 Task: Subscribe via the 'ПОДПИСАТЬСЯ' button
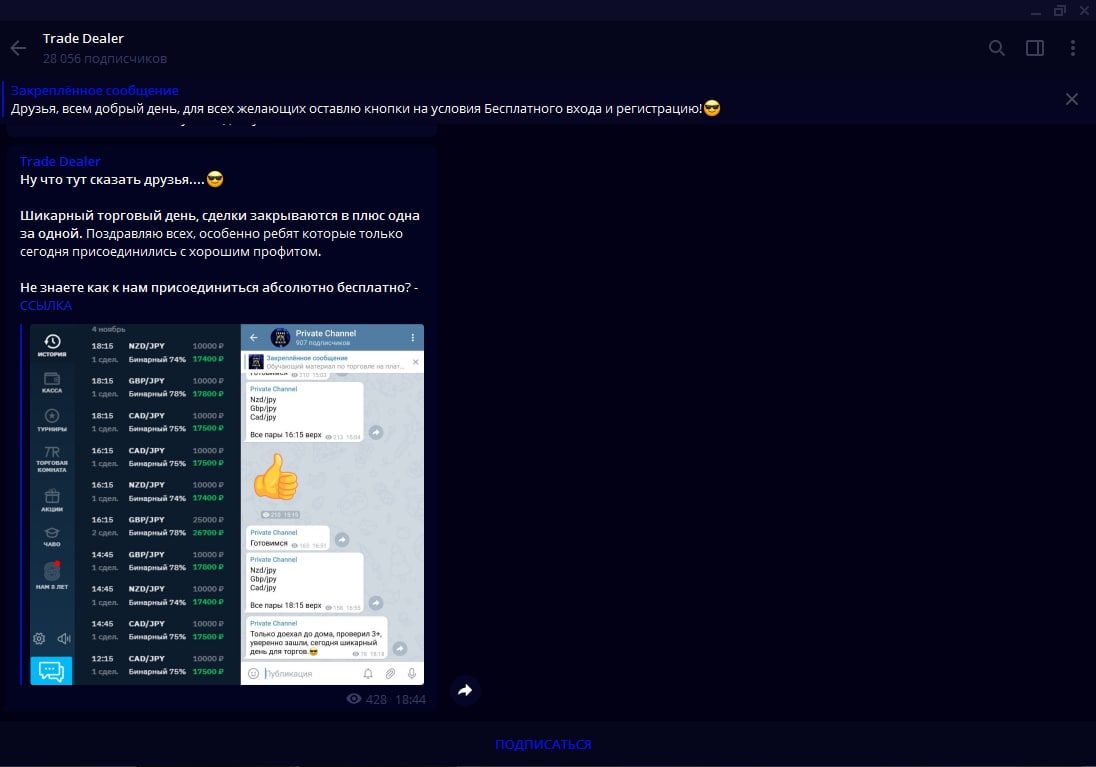point(543,745)
